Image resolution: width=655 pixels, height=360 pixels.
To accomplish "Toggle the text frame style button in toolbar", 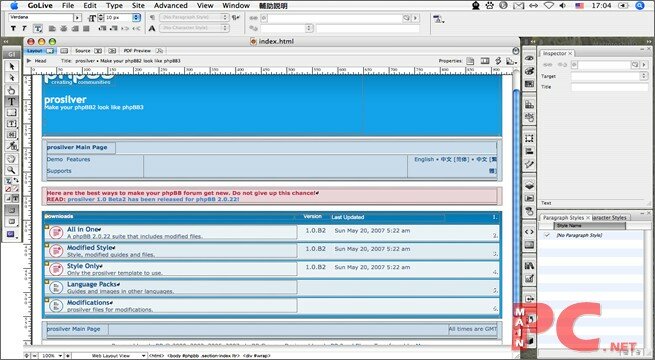I will tap(38, 28).
